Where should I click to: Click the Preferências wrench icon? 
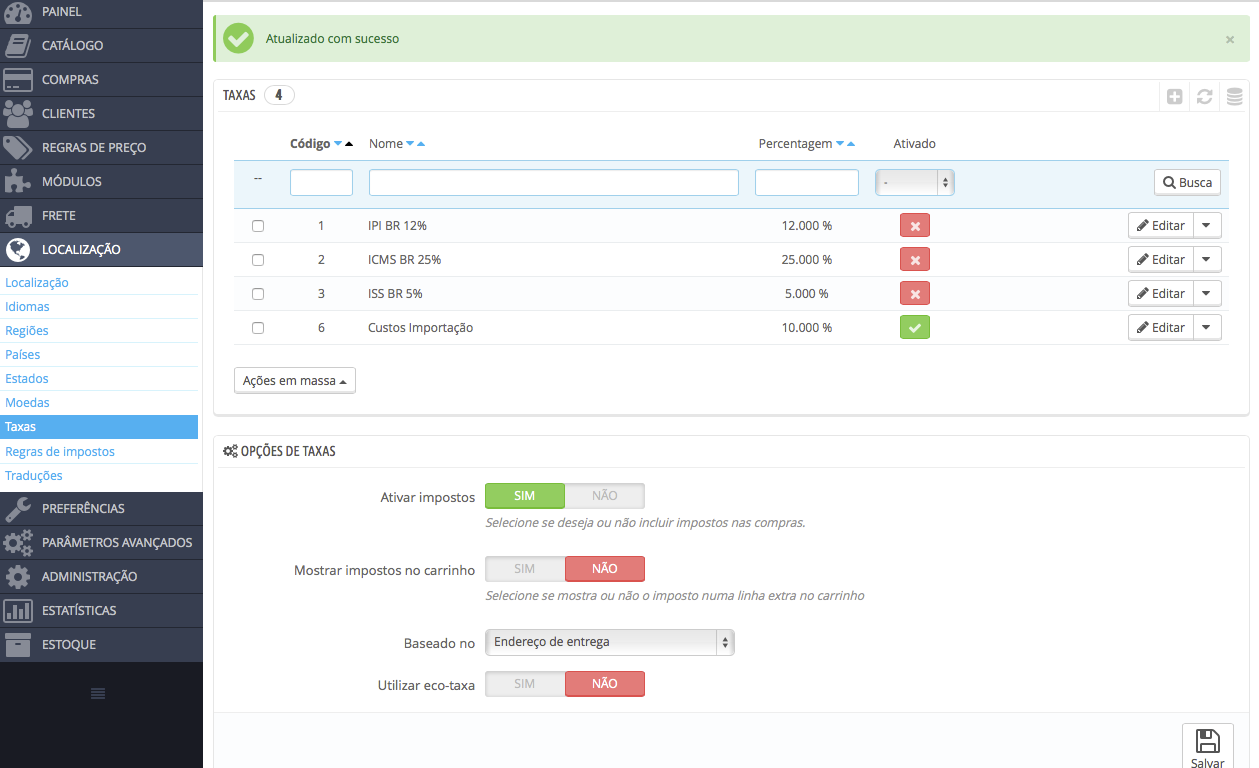pos(18,508)
